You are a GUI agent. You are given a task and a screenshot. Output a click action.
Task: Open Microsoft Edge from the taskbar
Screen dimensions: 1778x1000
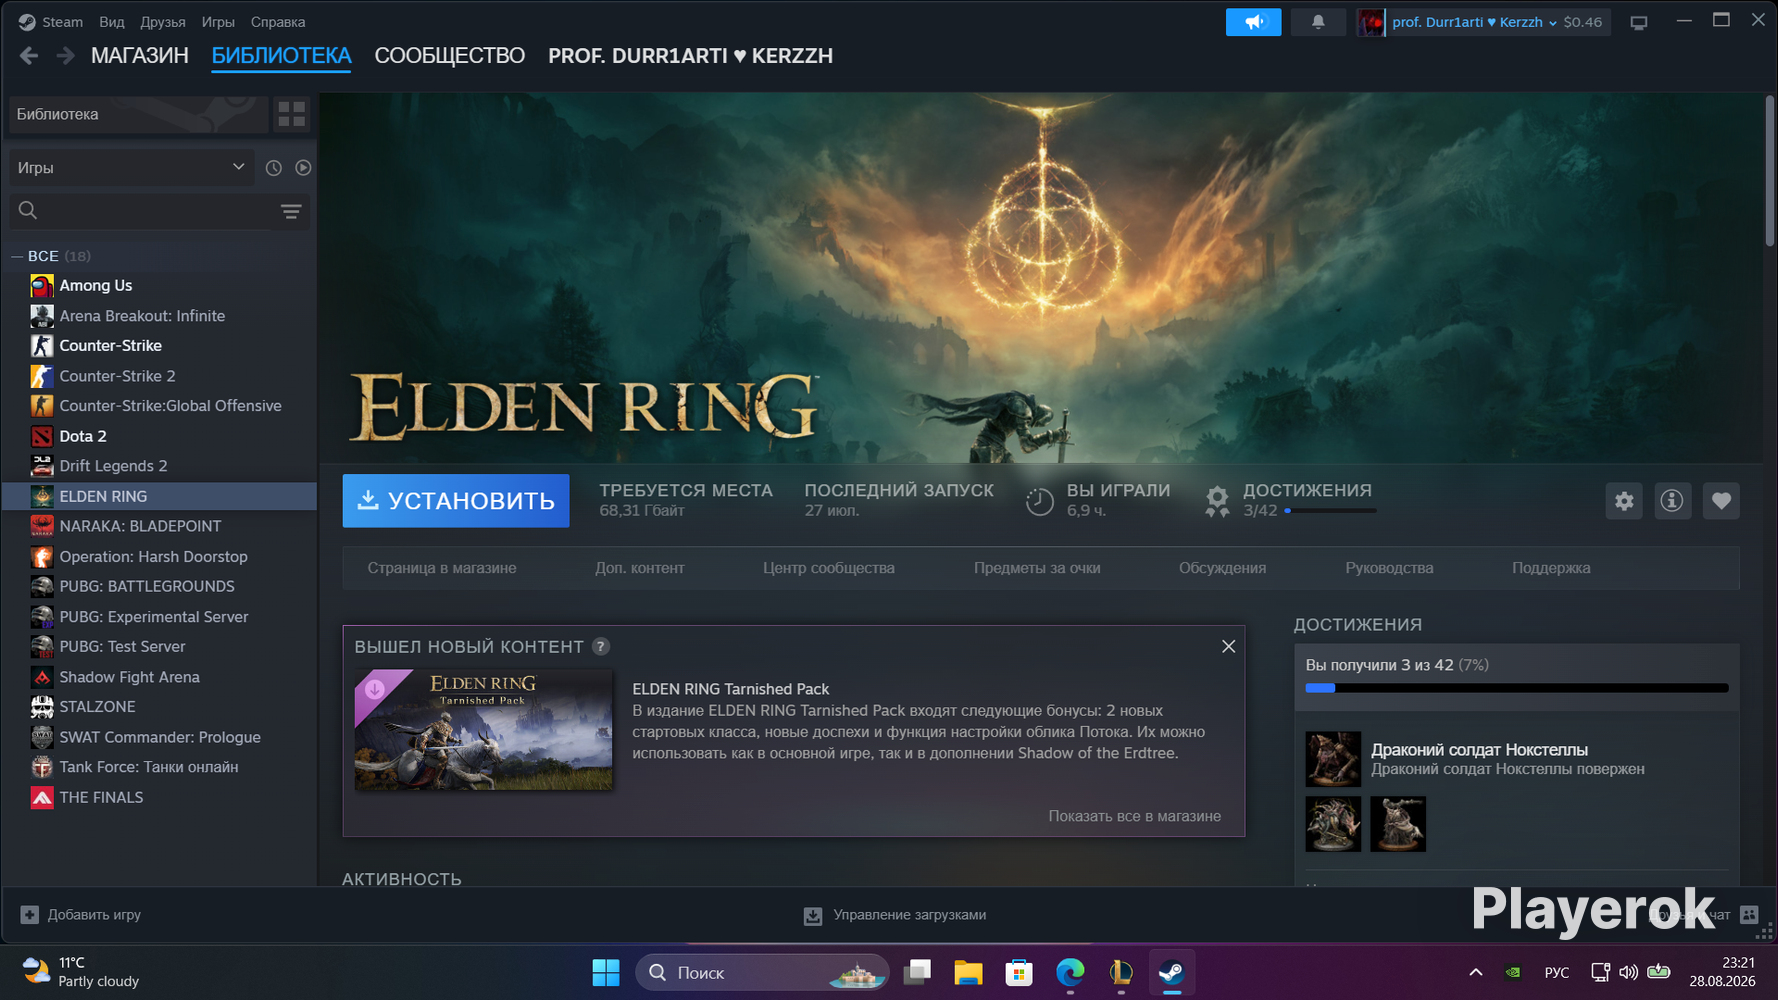pos(1070,972)
